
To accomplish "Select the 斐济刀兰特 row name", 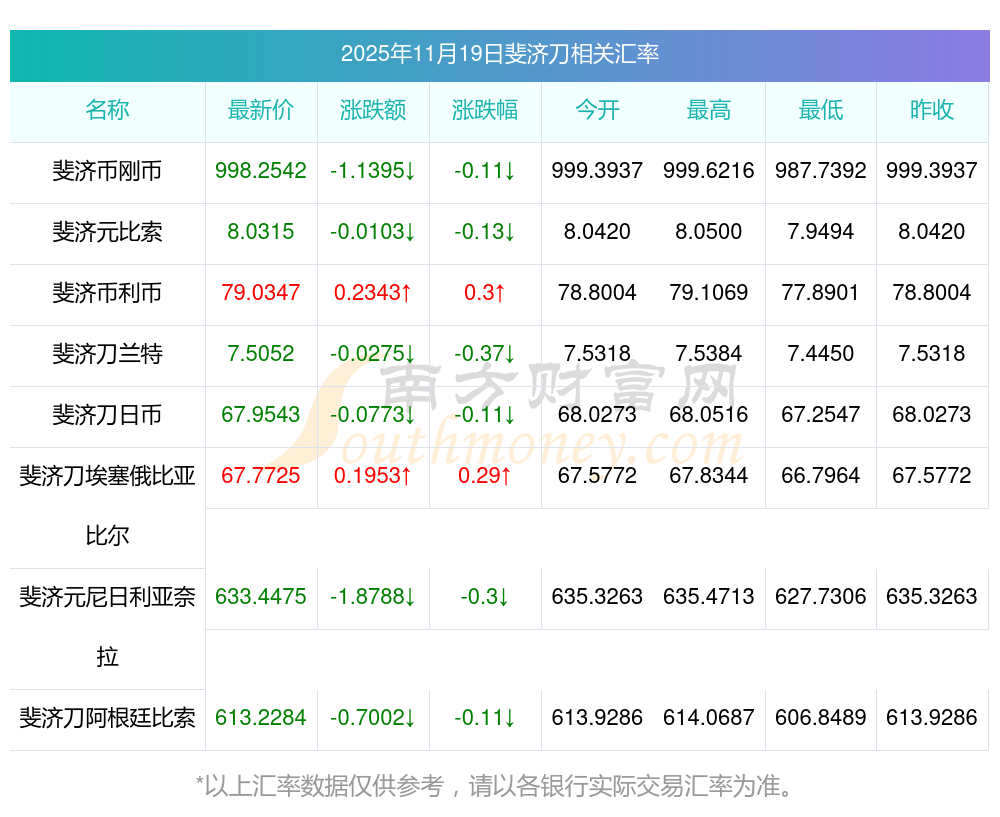I will pos(107,353).
